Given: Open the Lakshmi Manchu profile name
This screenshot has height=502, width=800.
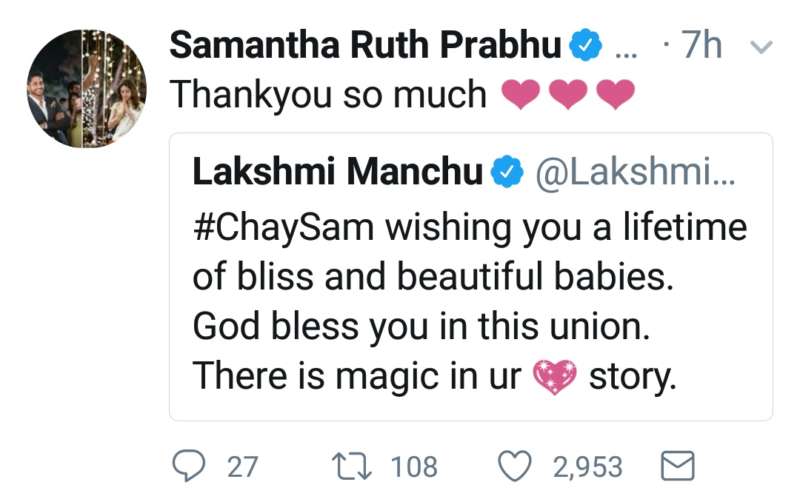Looking at the screenshot, I should (x=337, y=172).
